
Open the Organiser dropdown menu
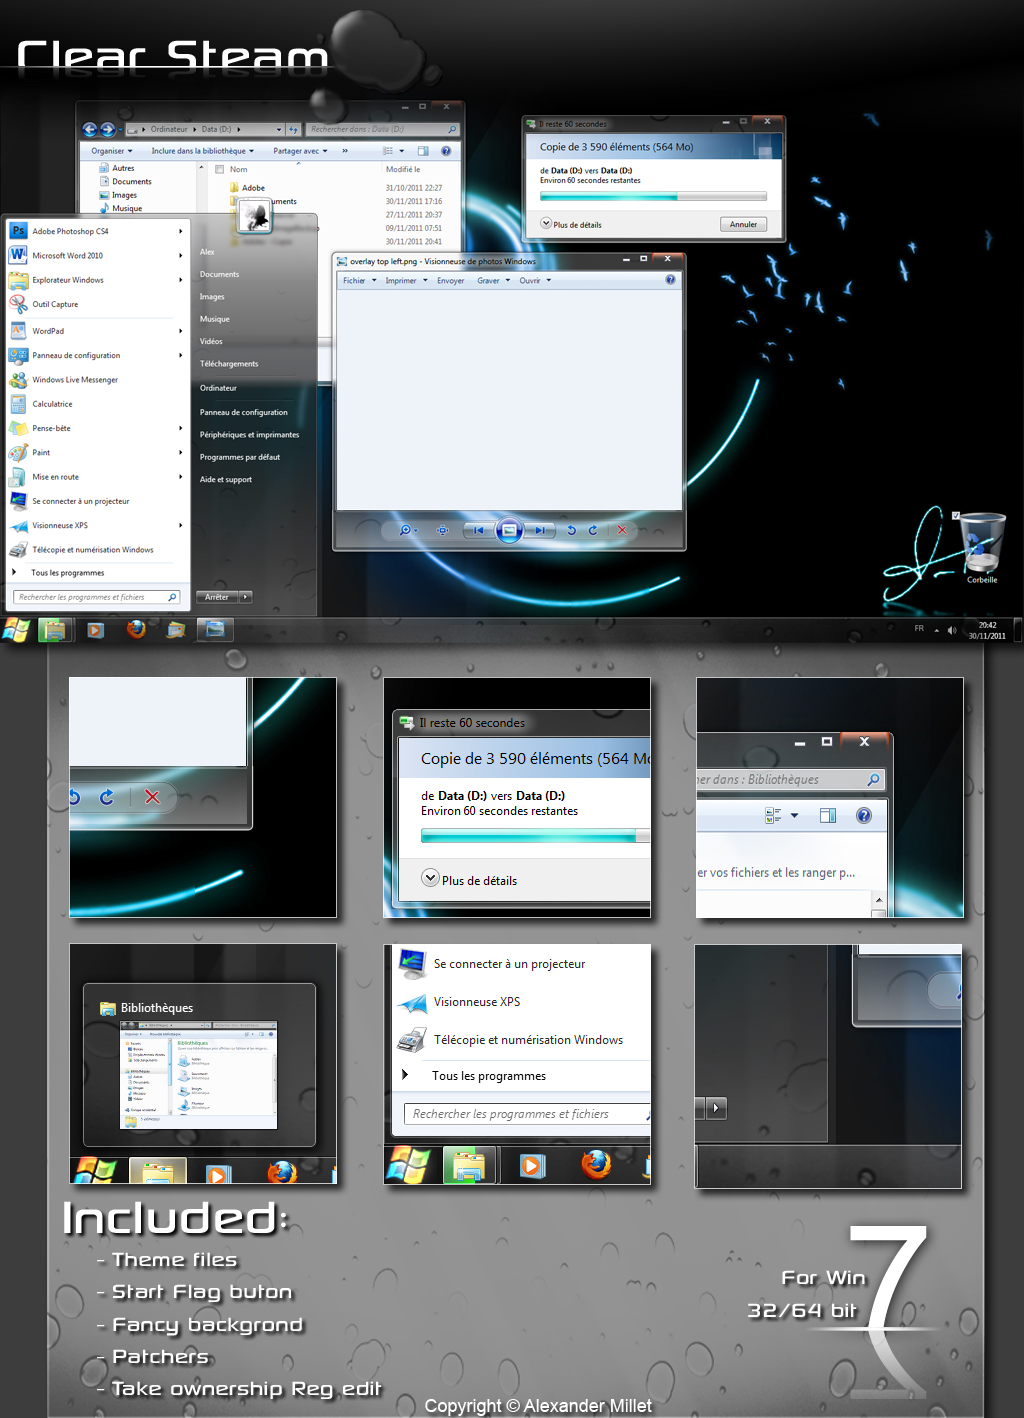(111, 151)
